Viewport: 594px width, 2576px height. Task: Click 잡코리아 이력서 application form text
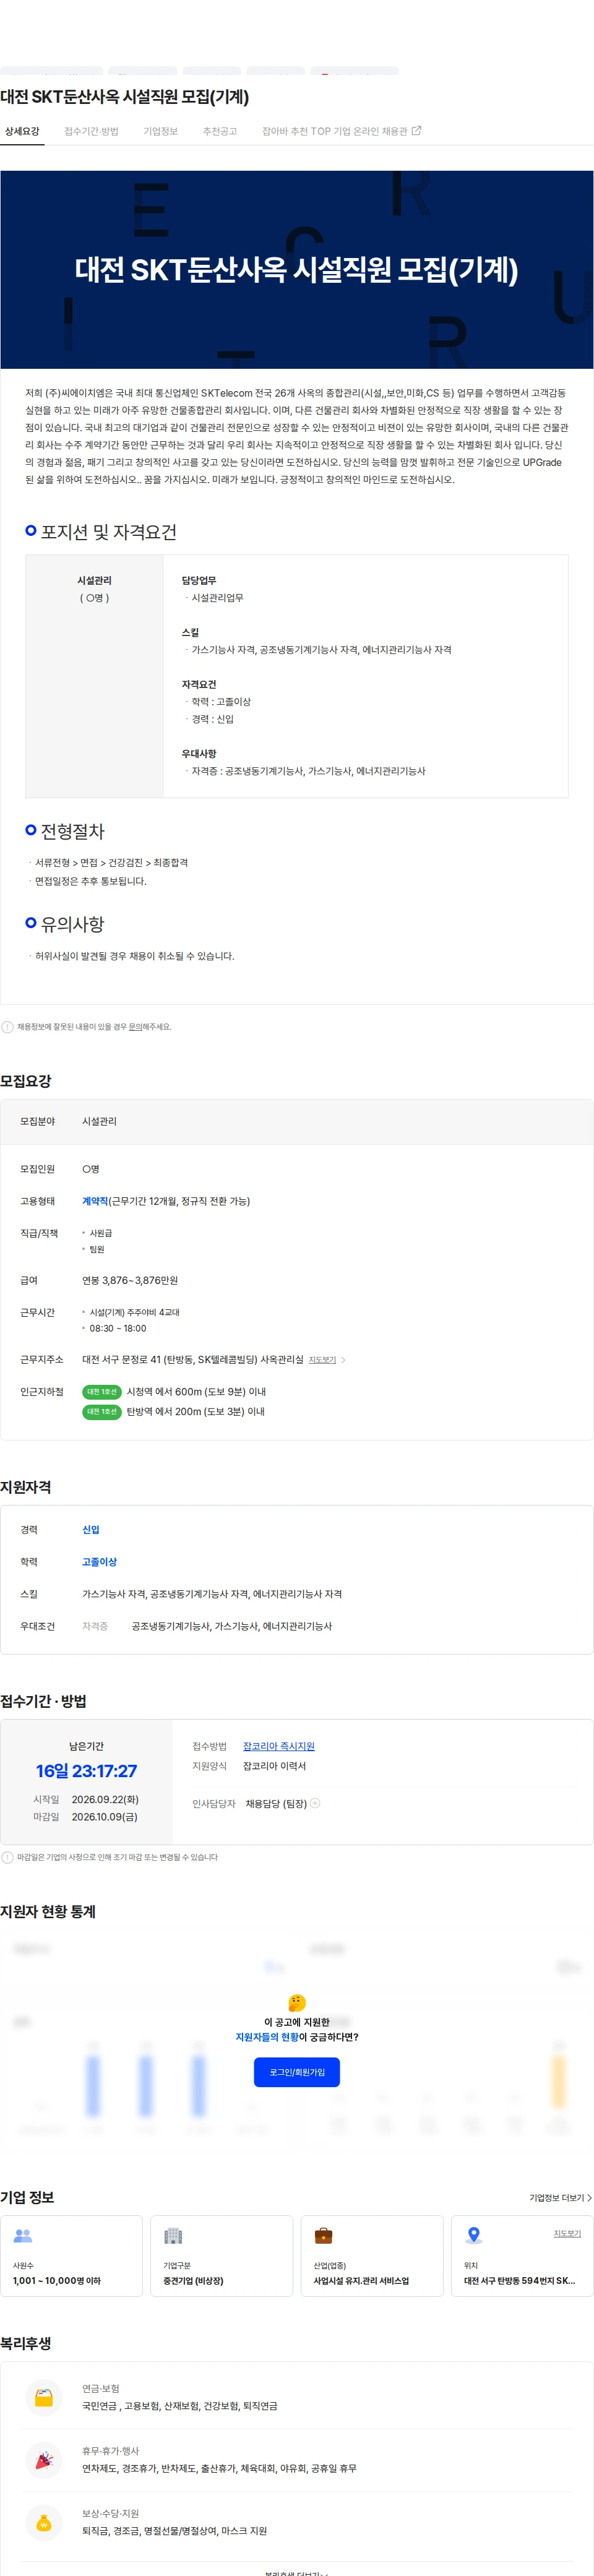click(274, 1766)
